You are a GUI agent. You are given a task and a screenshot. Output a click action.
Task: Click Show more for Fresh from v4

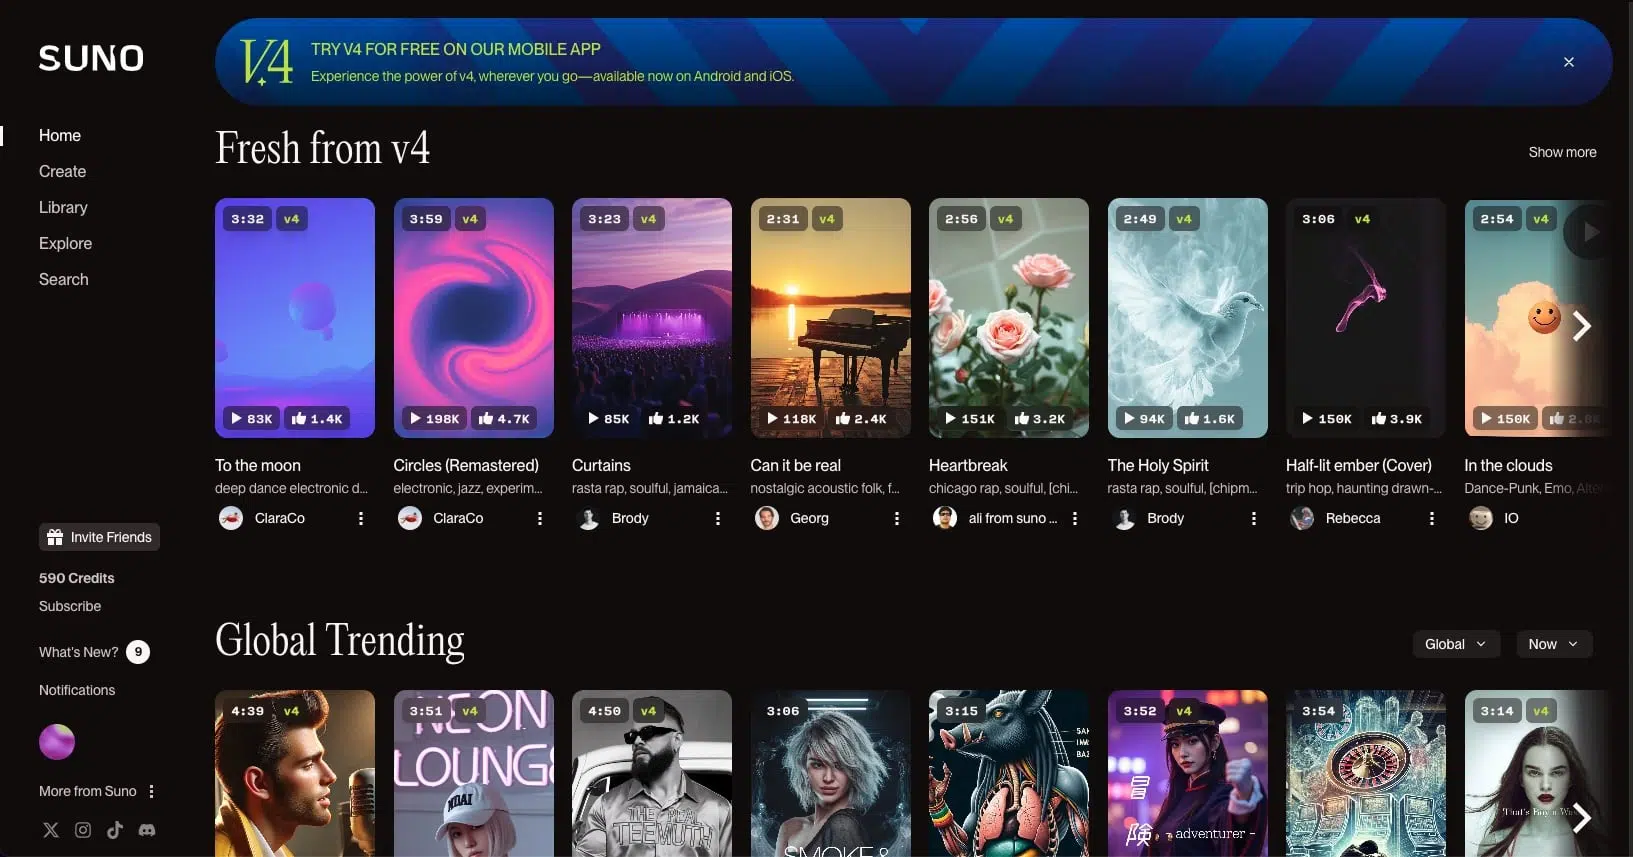(x=1562, y=152)
